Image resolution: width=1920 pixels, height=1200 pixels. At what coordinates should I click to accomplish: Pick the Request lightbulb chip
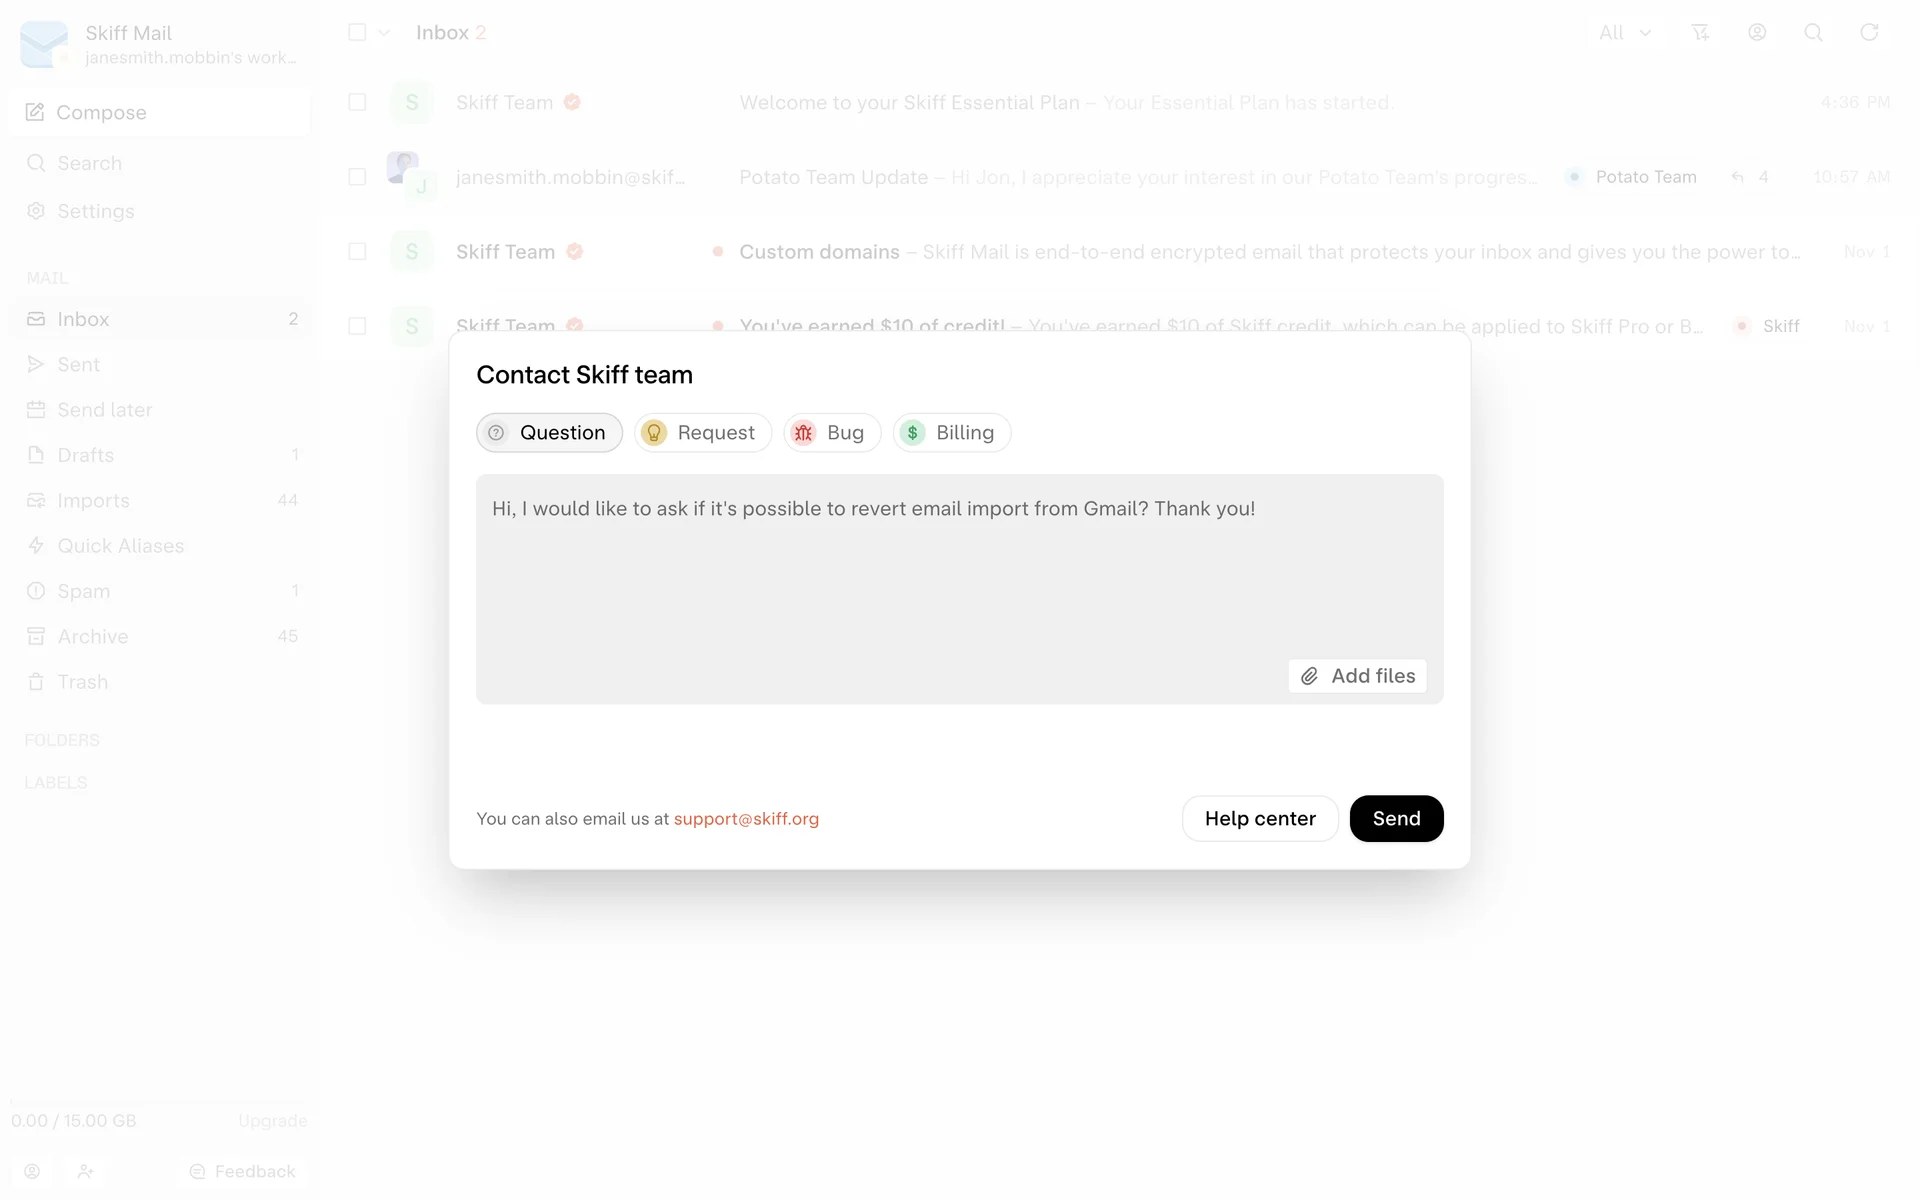point(703,433)
